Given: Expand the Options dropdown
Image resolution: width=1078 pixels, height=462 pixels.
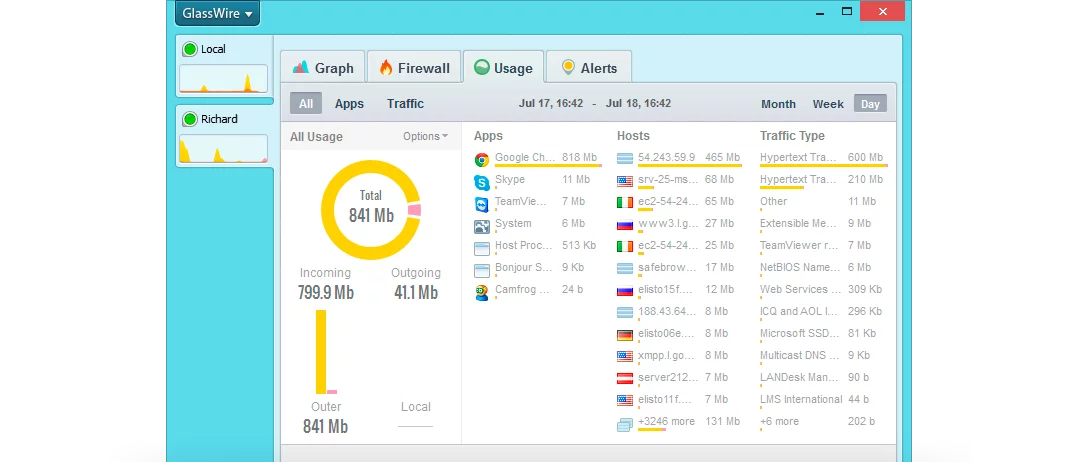Looking at the screenshot, I should tap(425, 137).
